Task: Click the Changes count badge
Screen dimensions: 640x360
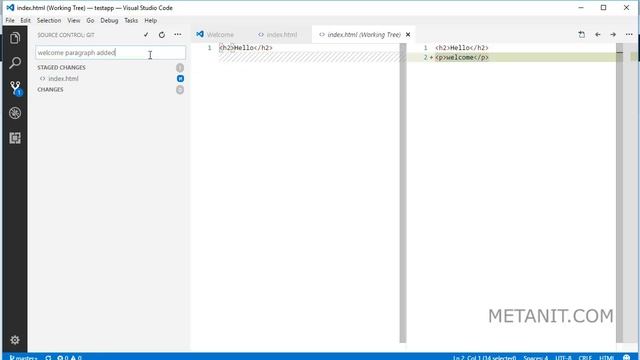Action: pyautogui.click(x=180, y=89)
